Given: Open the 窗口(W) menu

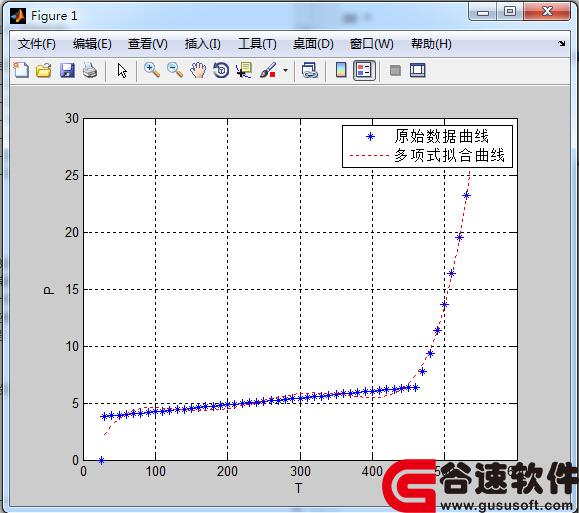Looking at the screenshot, I should [x=371, y=44].
